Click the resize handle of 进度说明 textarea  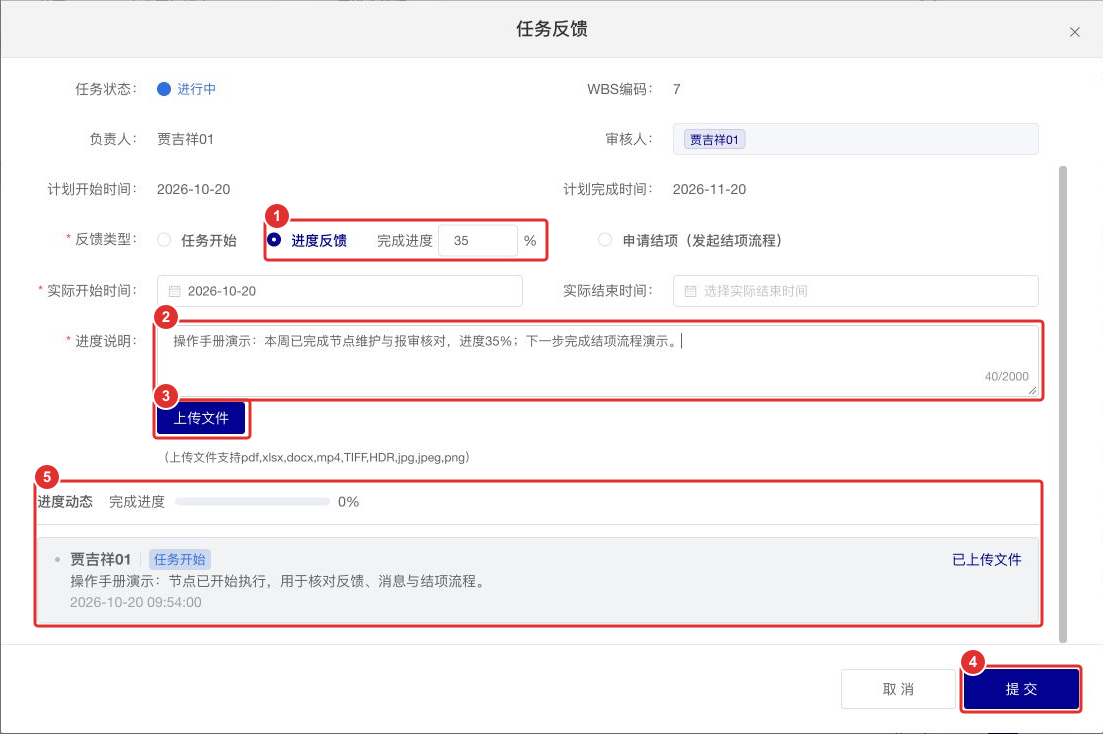1032,390
